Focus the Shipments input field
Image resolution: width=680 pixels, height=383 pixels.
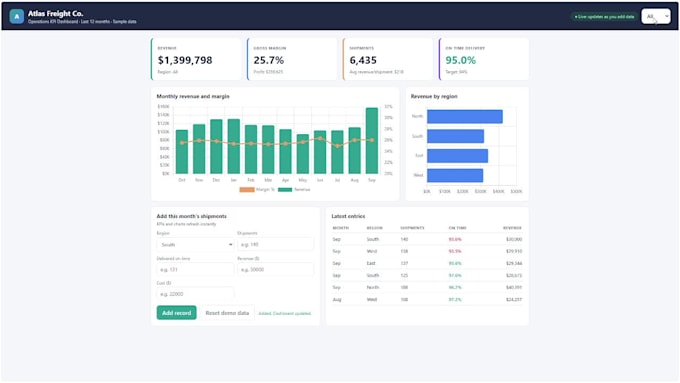tap(275, 245)
